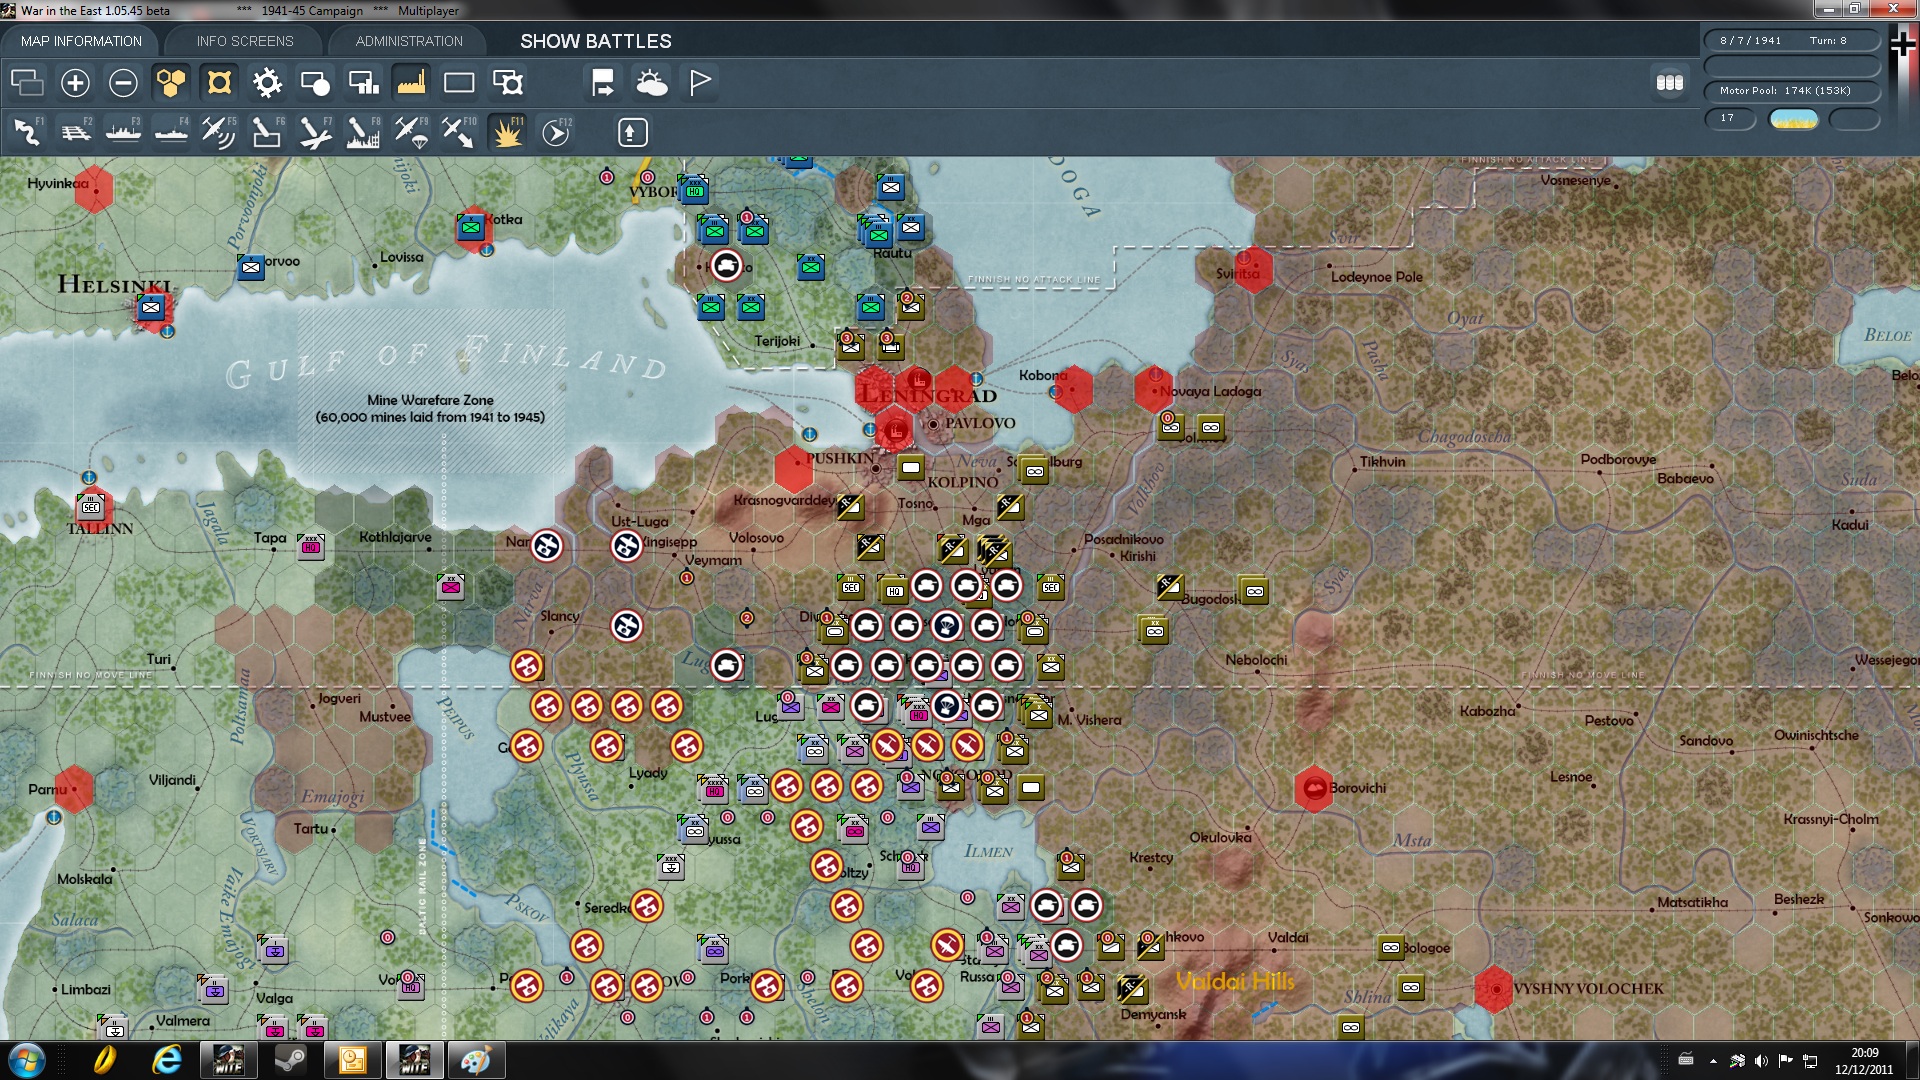Toggle the yellow hex grid display

(x=171, y=83)
